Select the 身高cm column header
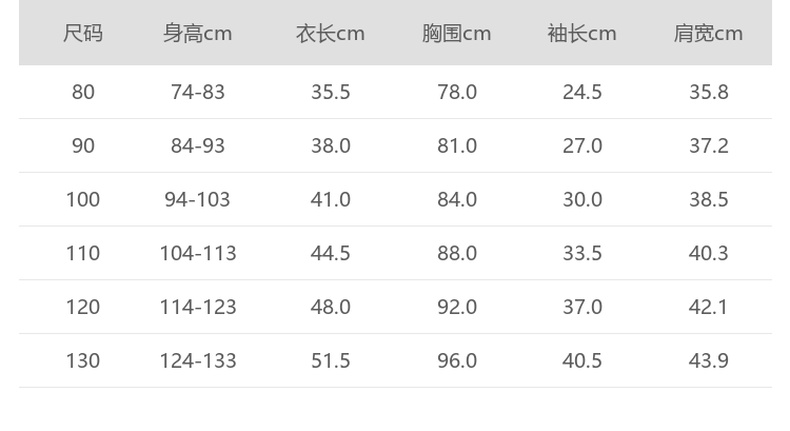790x431 pixels. (198, 34)
